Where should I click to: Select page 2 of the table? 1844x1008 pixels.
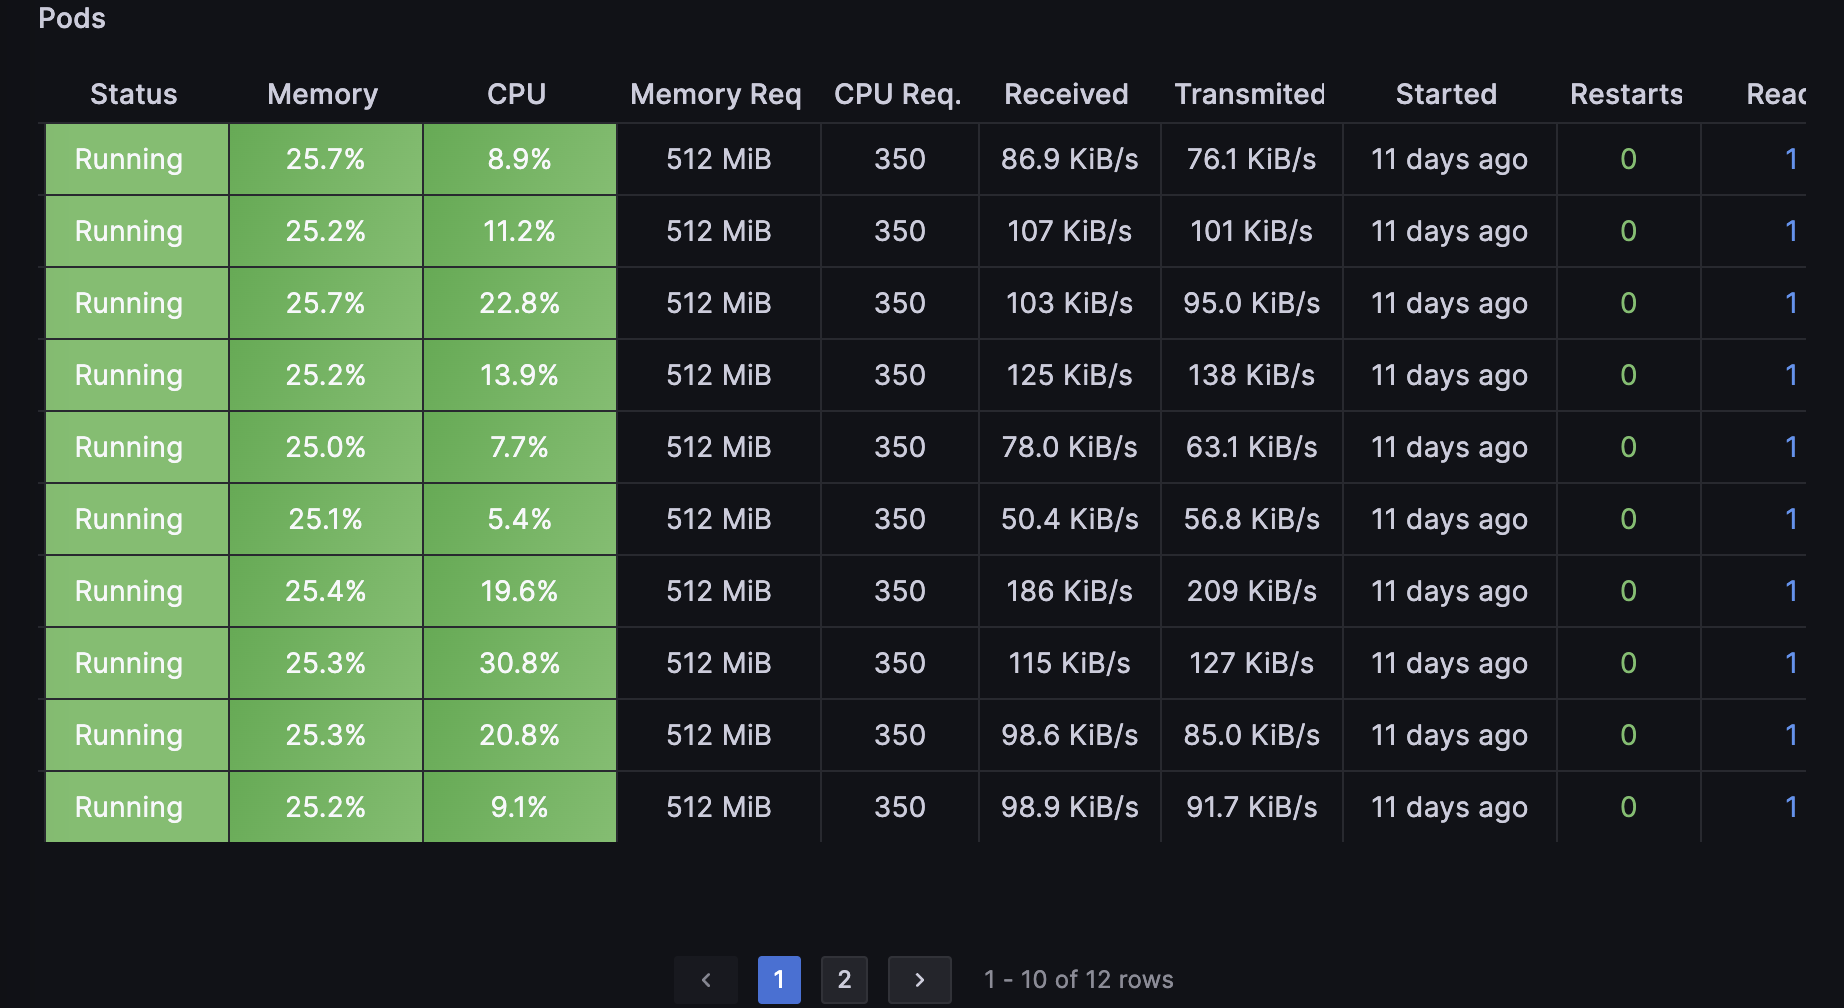point(844,980)
